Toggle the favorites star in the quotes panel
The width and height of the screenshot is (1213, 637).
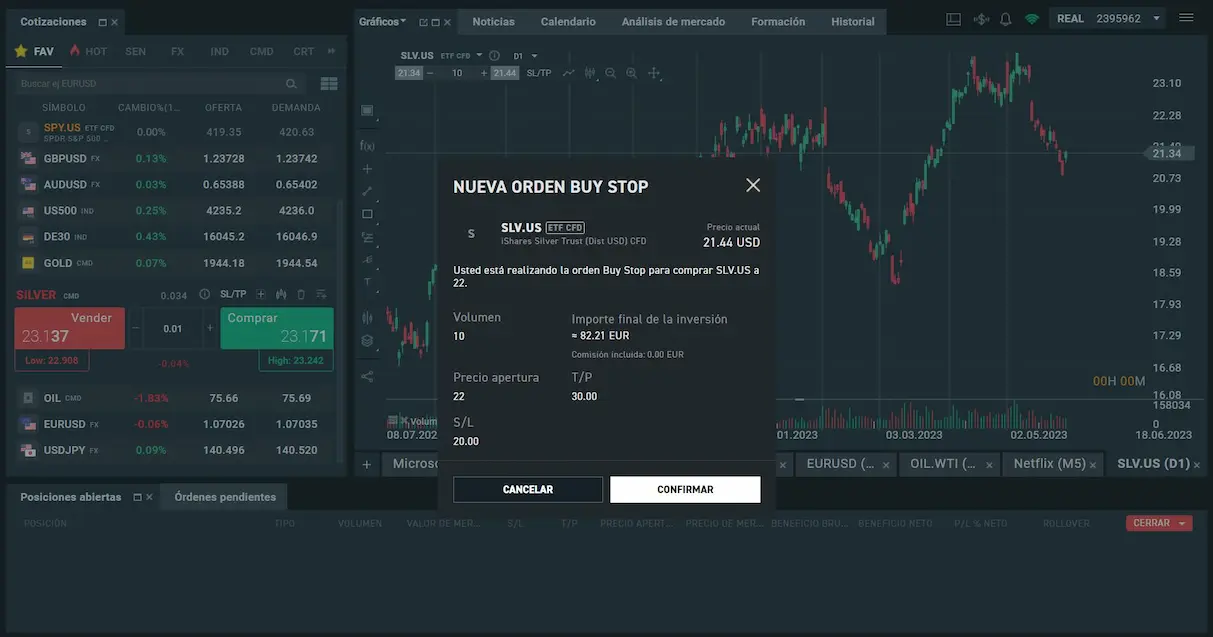click(20, 50)
